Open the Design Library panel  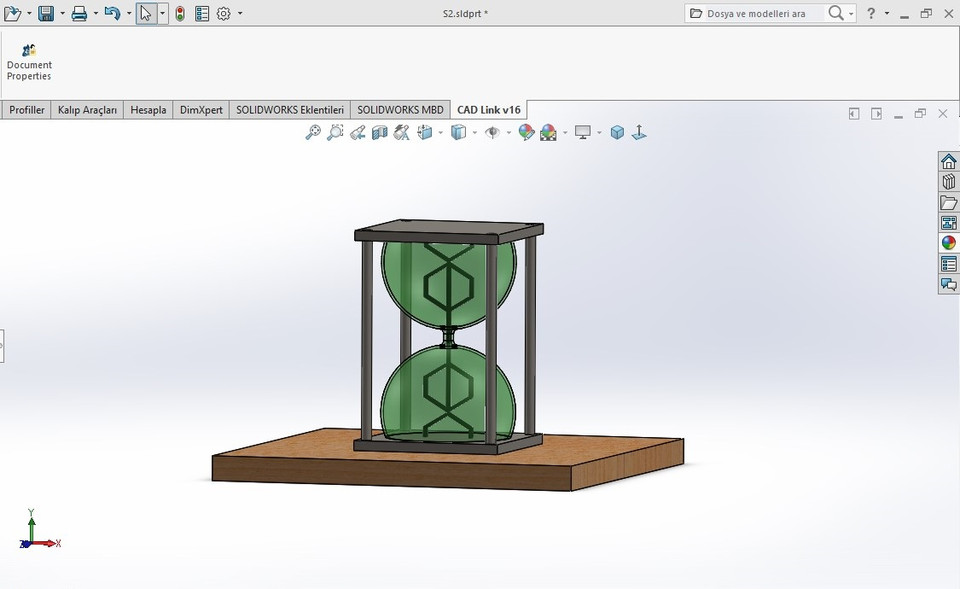[x=948, y=181]
